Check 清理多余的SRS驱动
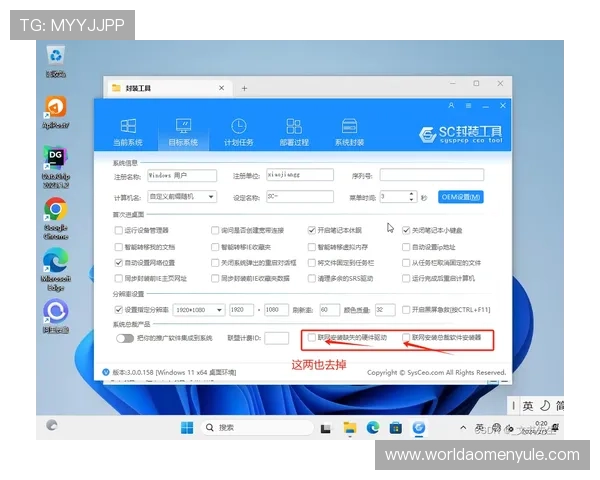 (311, 278)
